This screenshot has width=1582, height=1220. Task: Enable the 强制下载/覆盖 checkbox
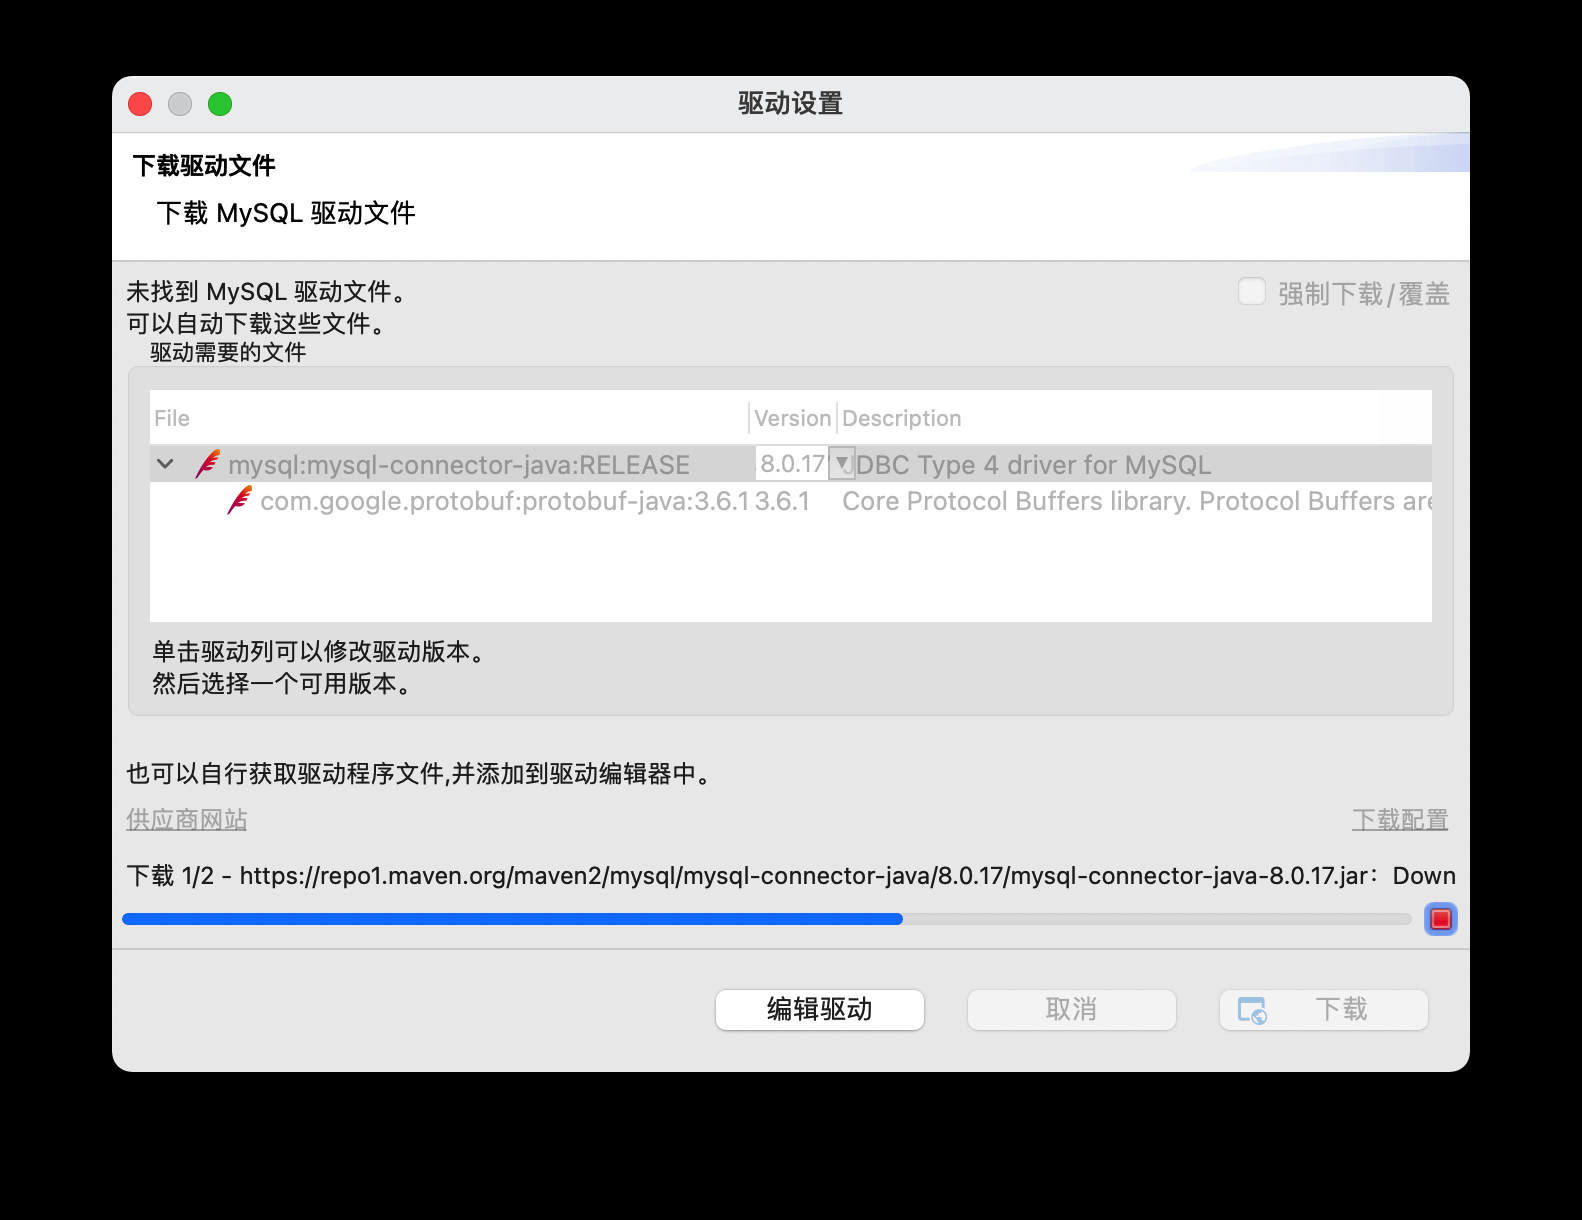tap(1251, 292)
